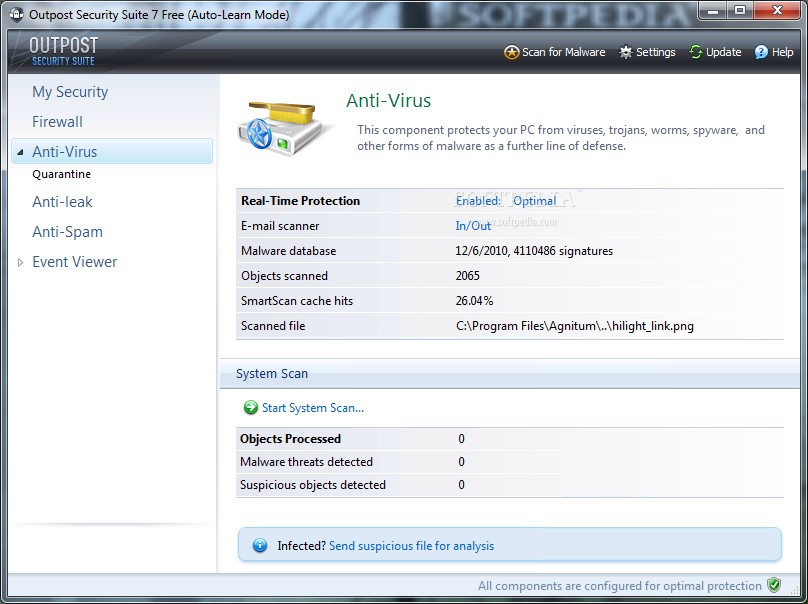Image resolution: width=808 pixels, height=604 pixels.
Task: Click the 2065 objects scanned value
Action: pyautogui.click(x=467, y=276)
